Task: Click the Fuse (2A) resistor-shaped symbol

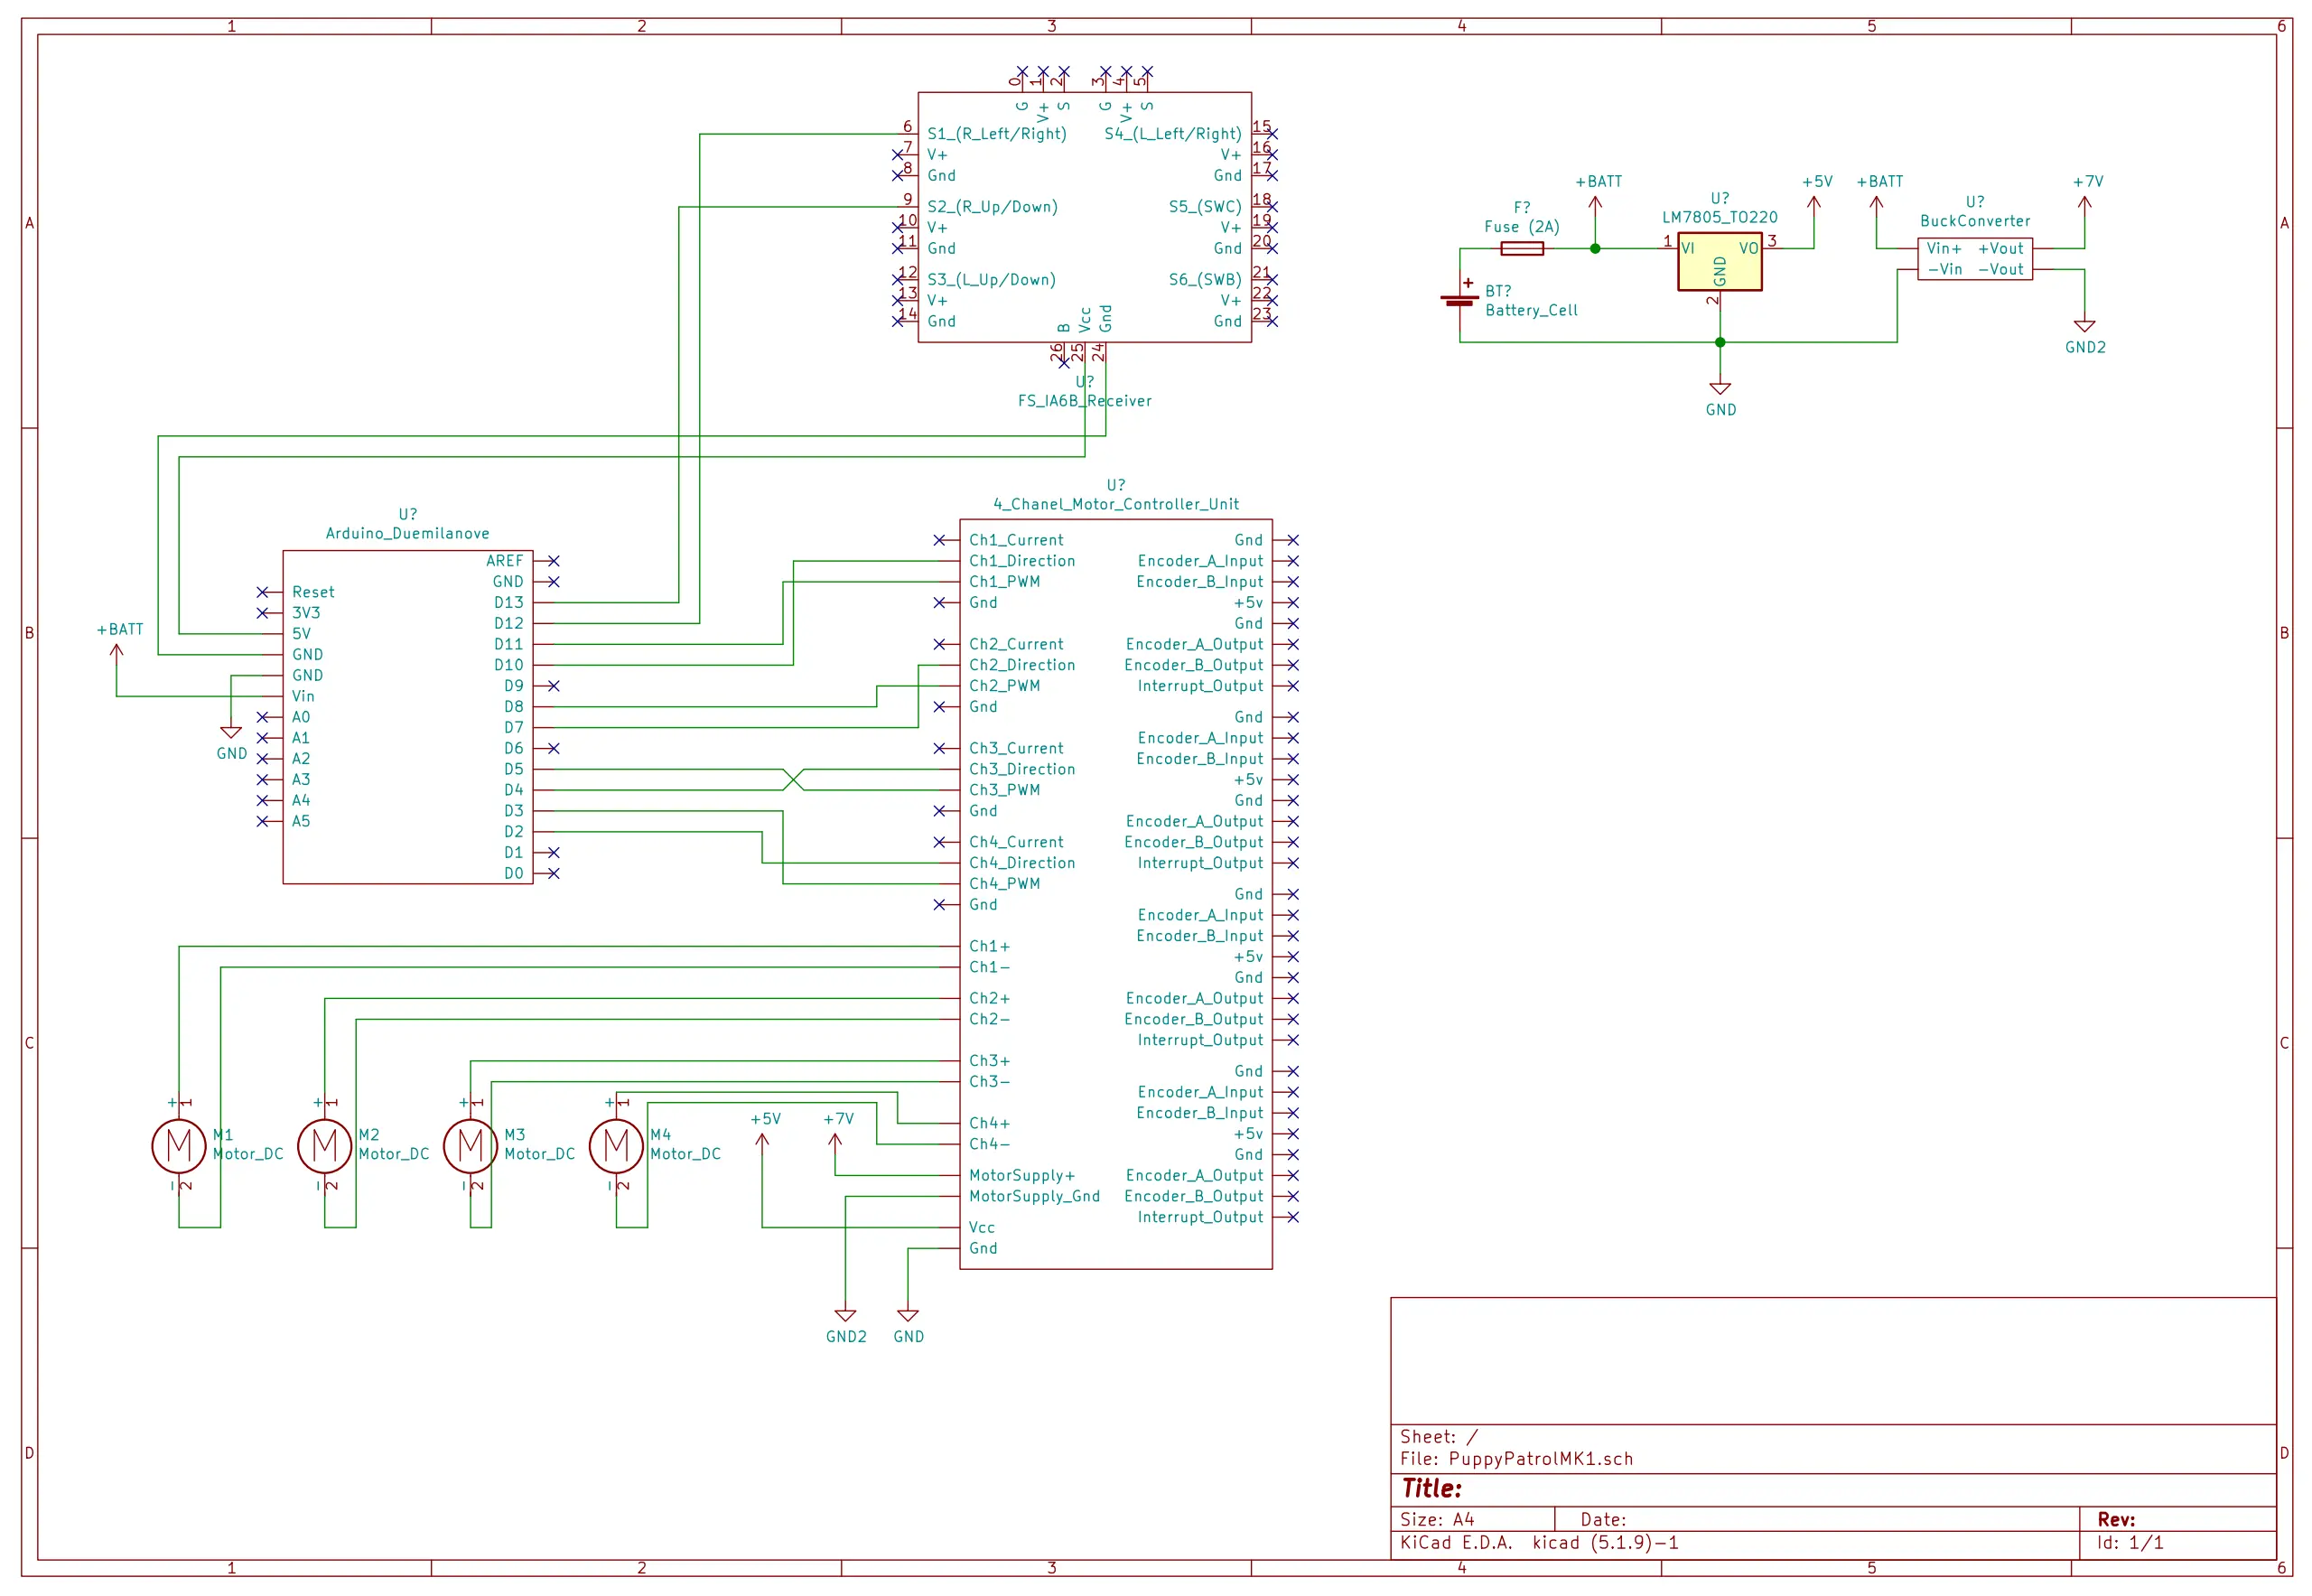Action: coord(1522,249)
